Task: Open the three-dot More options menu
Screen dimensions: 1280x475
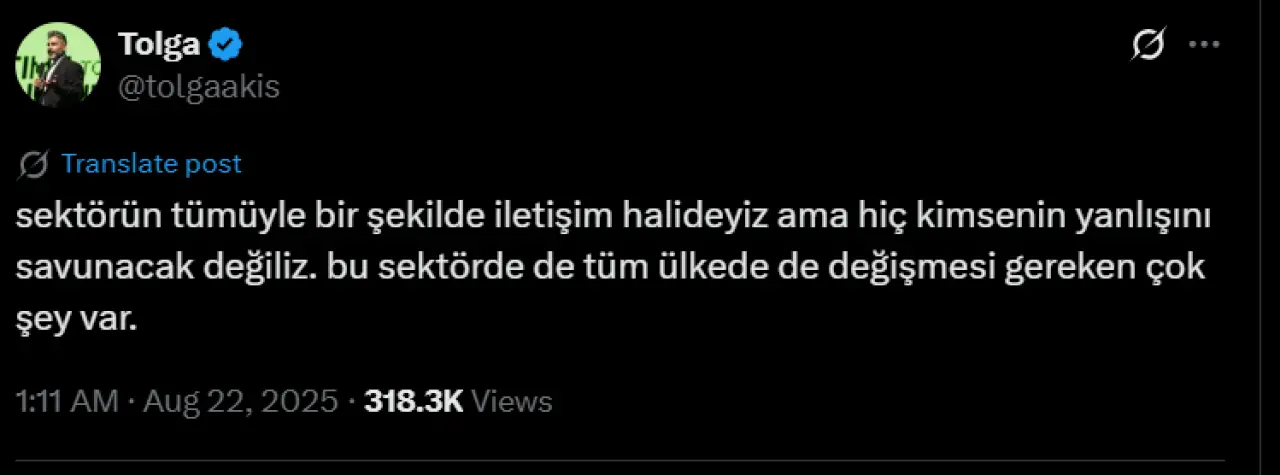Action: (1203, 46)
